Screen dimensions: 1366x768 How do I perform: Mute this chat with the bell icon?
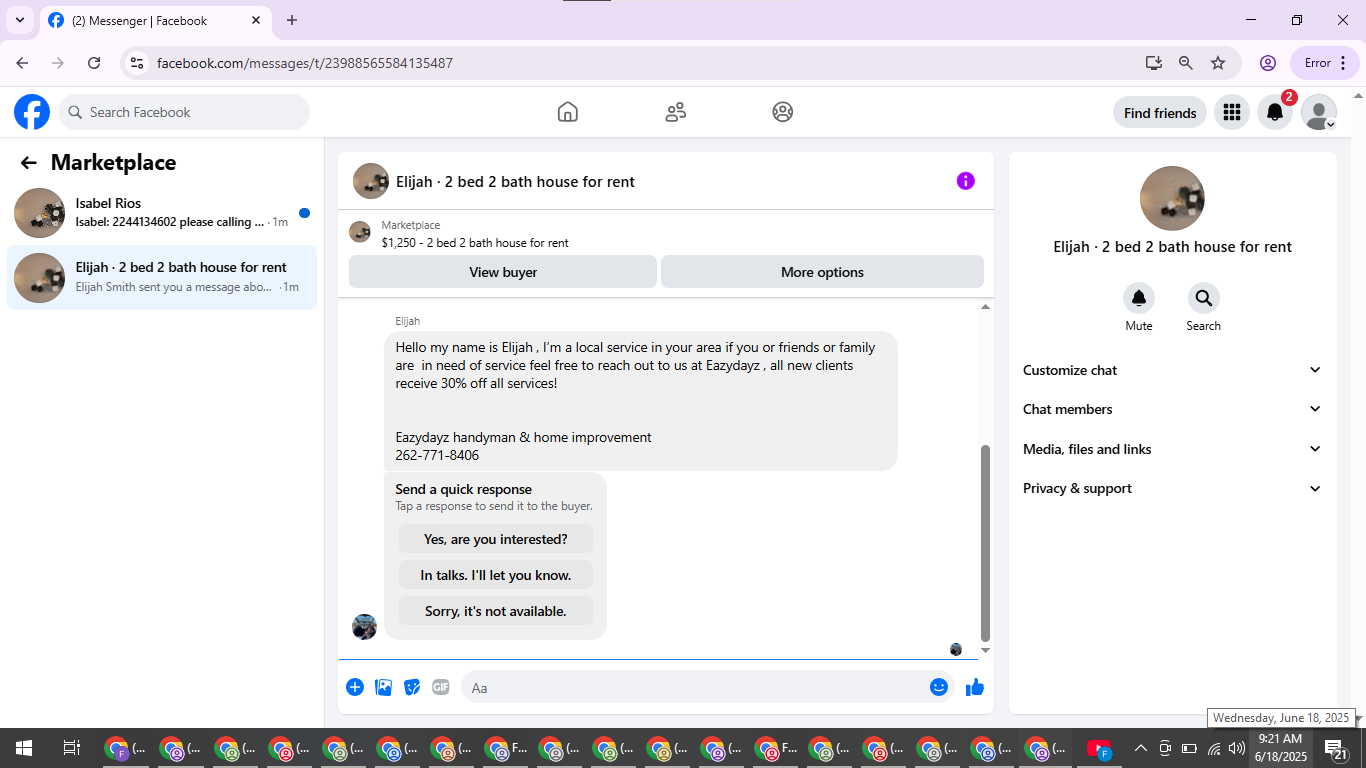(x=1139, y=298)
